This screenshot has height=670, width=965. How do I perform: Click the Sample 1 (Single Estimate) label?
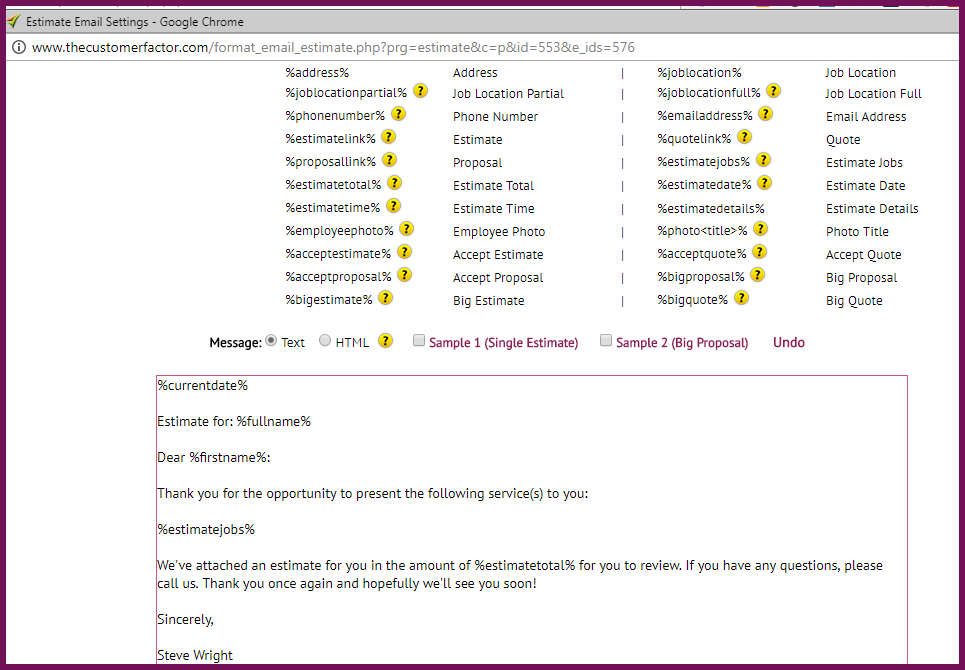pos(503,343)
